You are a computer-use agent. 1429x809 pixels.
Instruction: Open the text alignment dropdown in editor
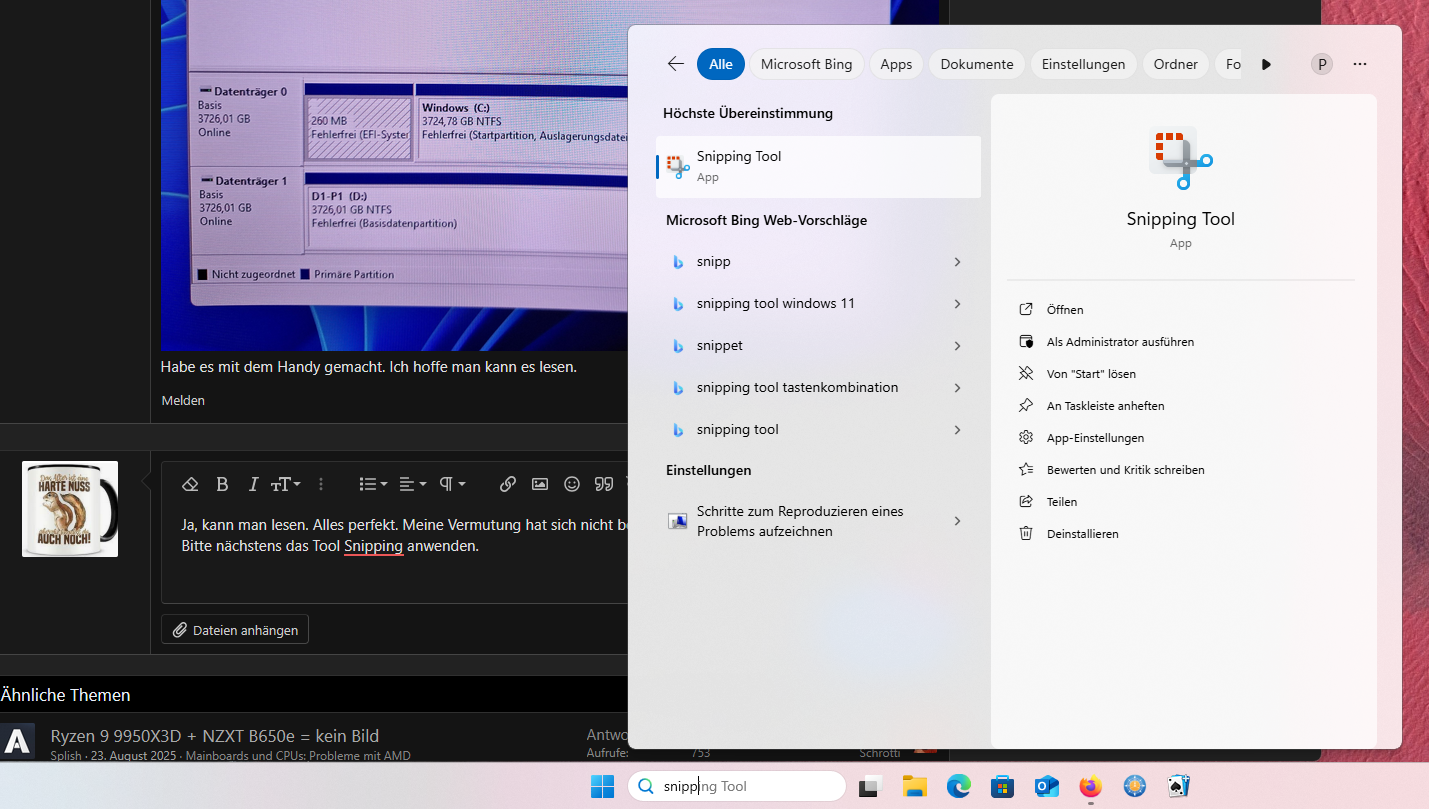(x=413, y=484)
